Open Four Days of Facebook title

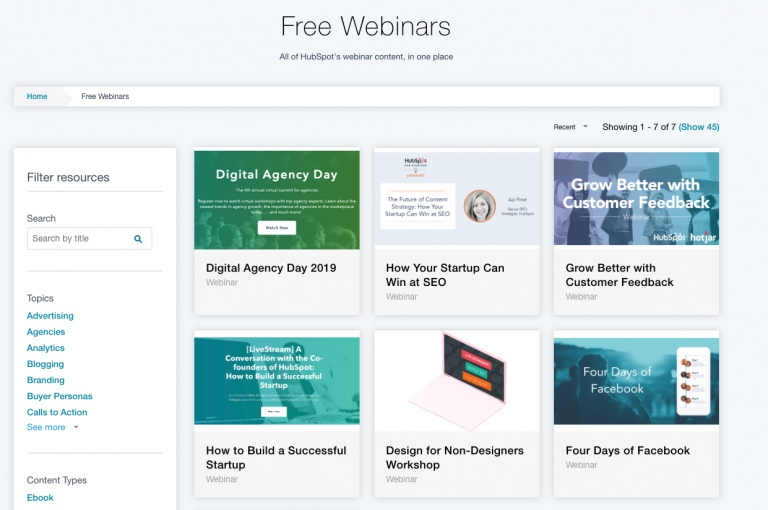click(627, 451)
